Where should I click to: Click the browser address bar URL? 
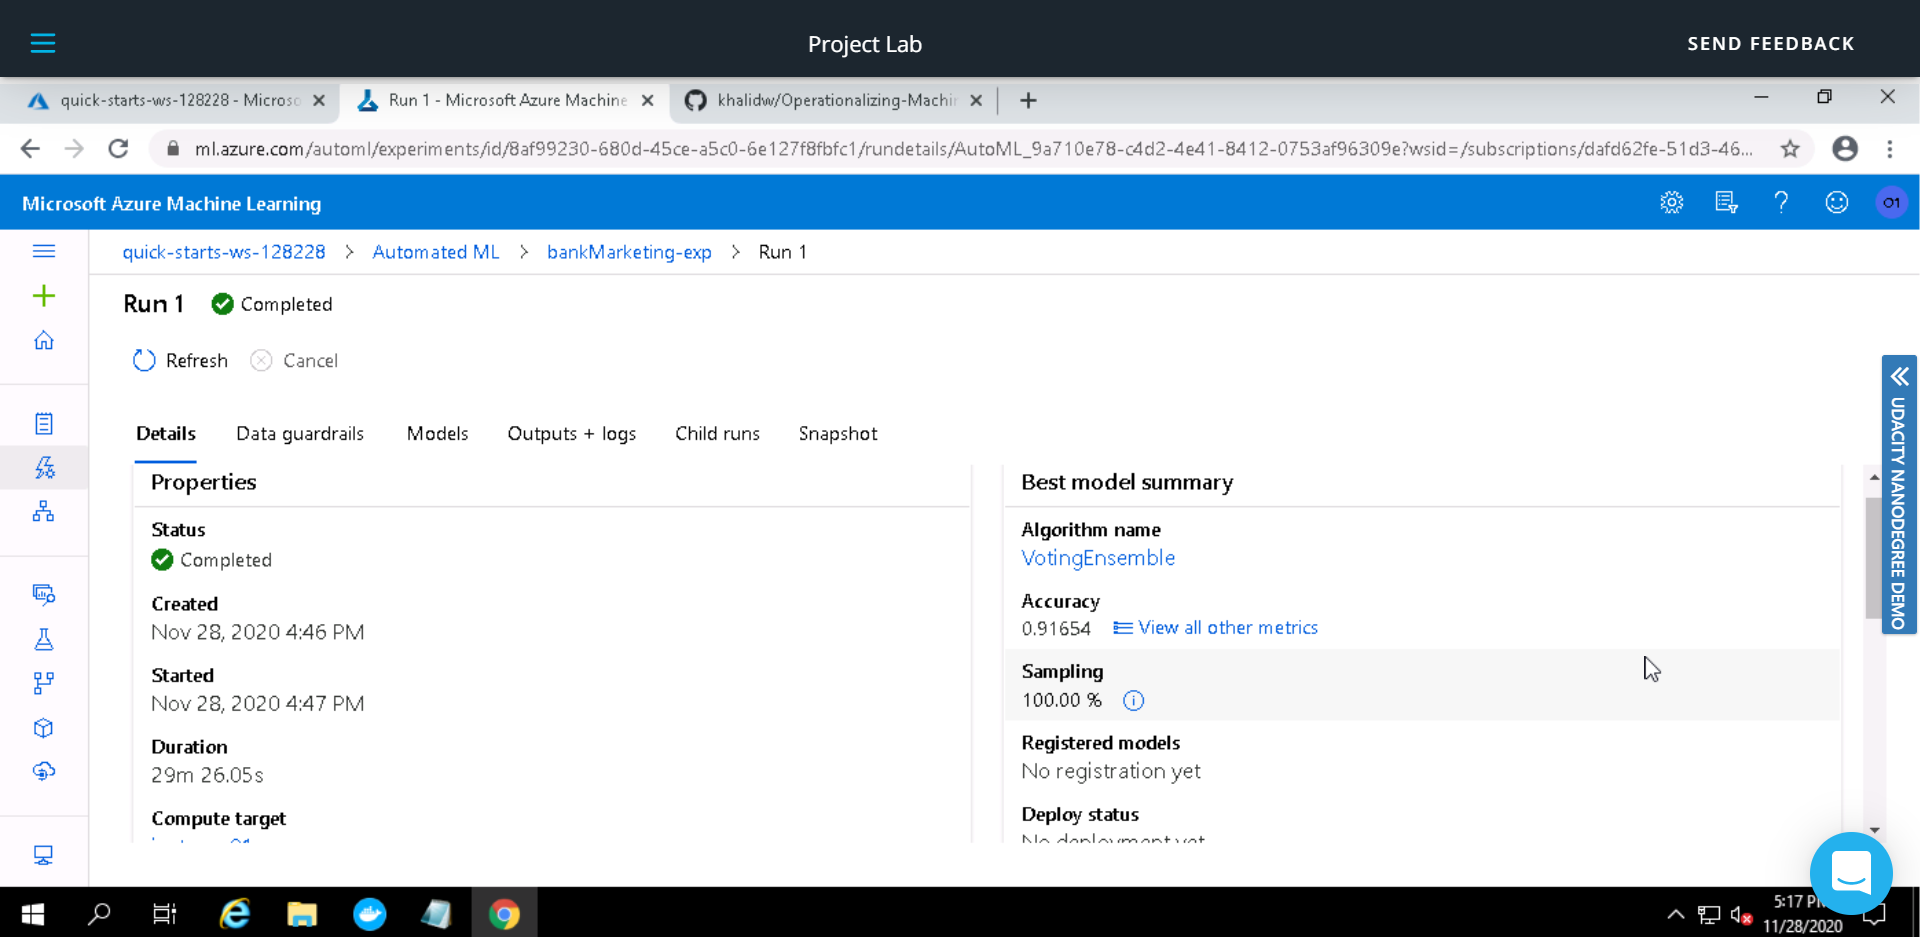click(972, 149)
